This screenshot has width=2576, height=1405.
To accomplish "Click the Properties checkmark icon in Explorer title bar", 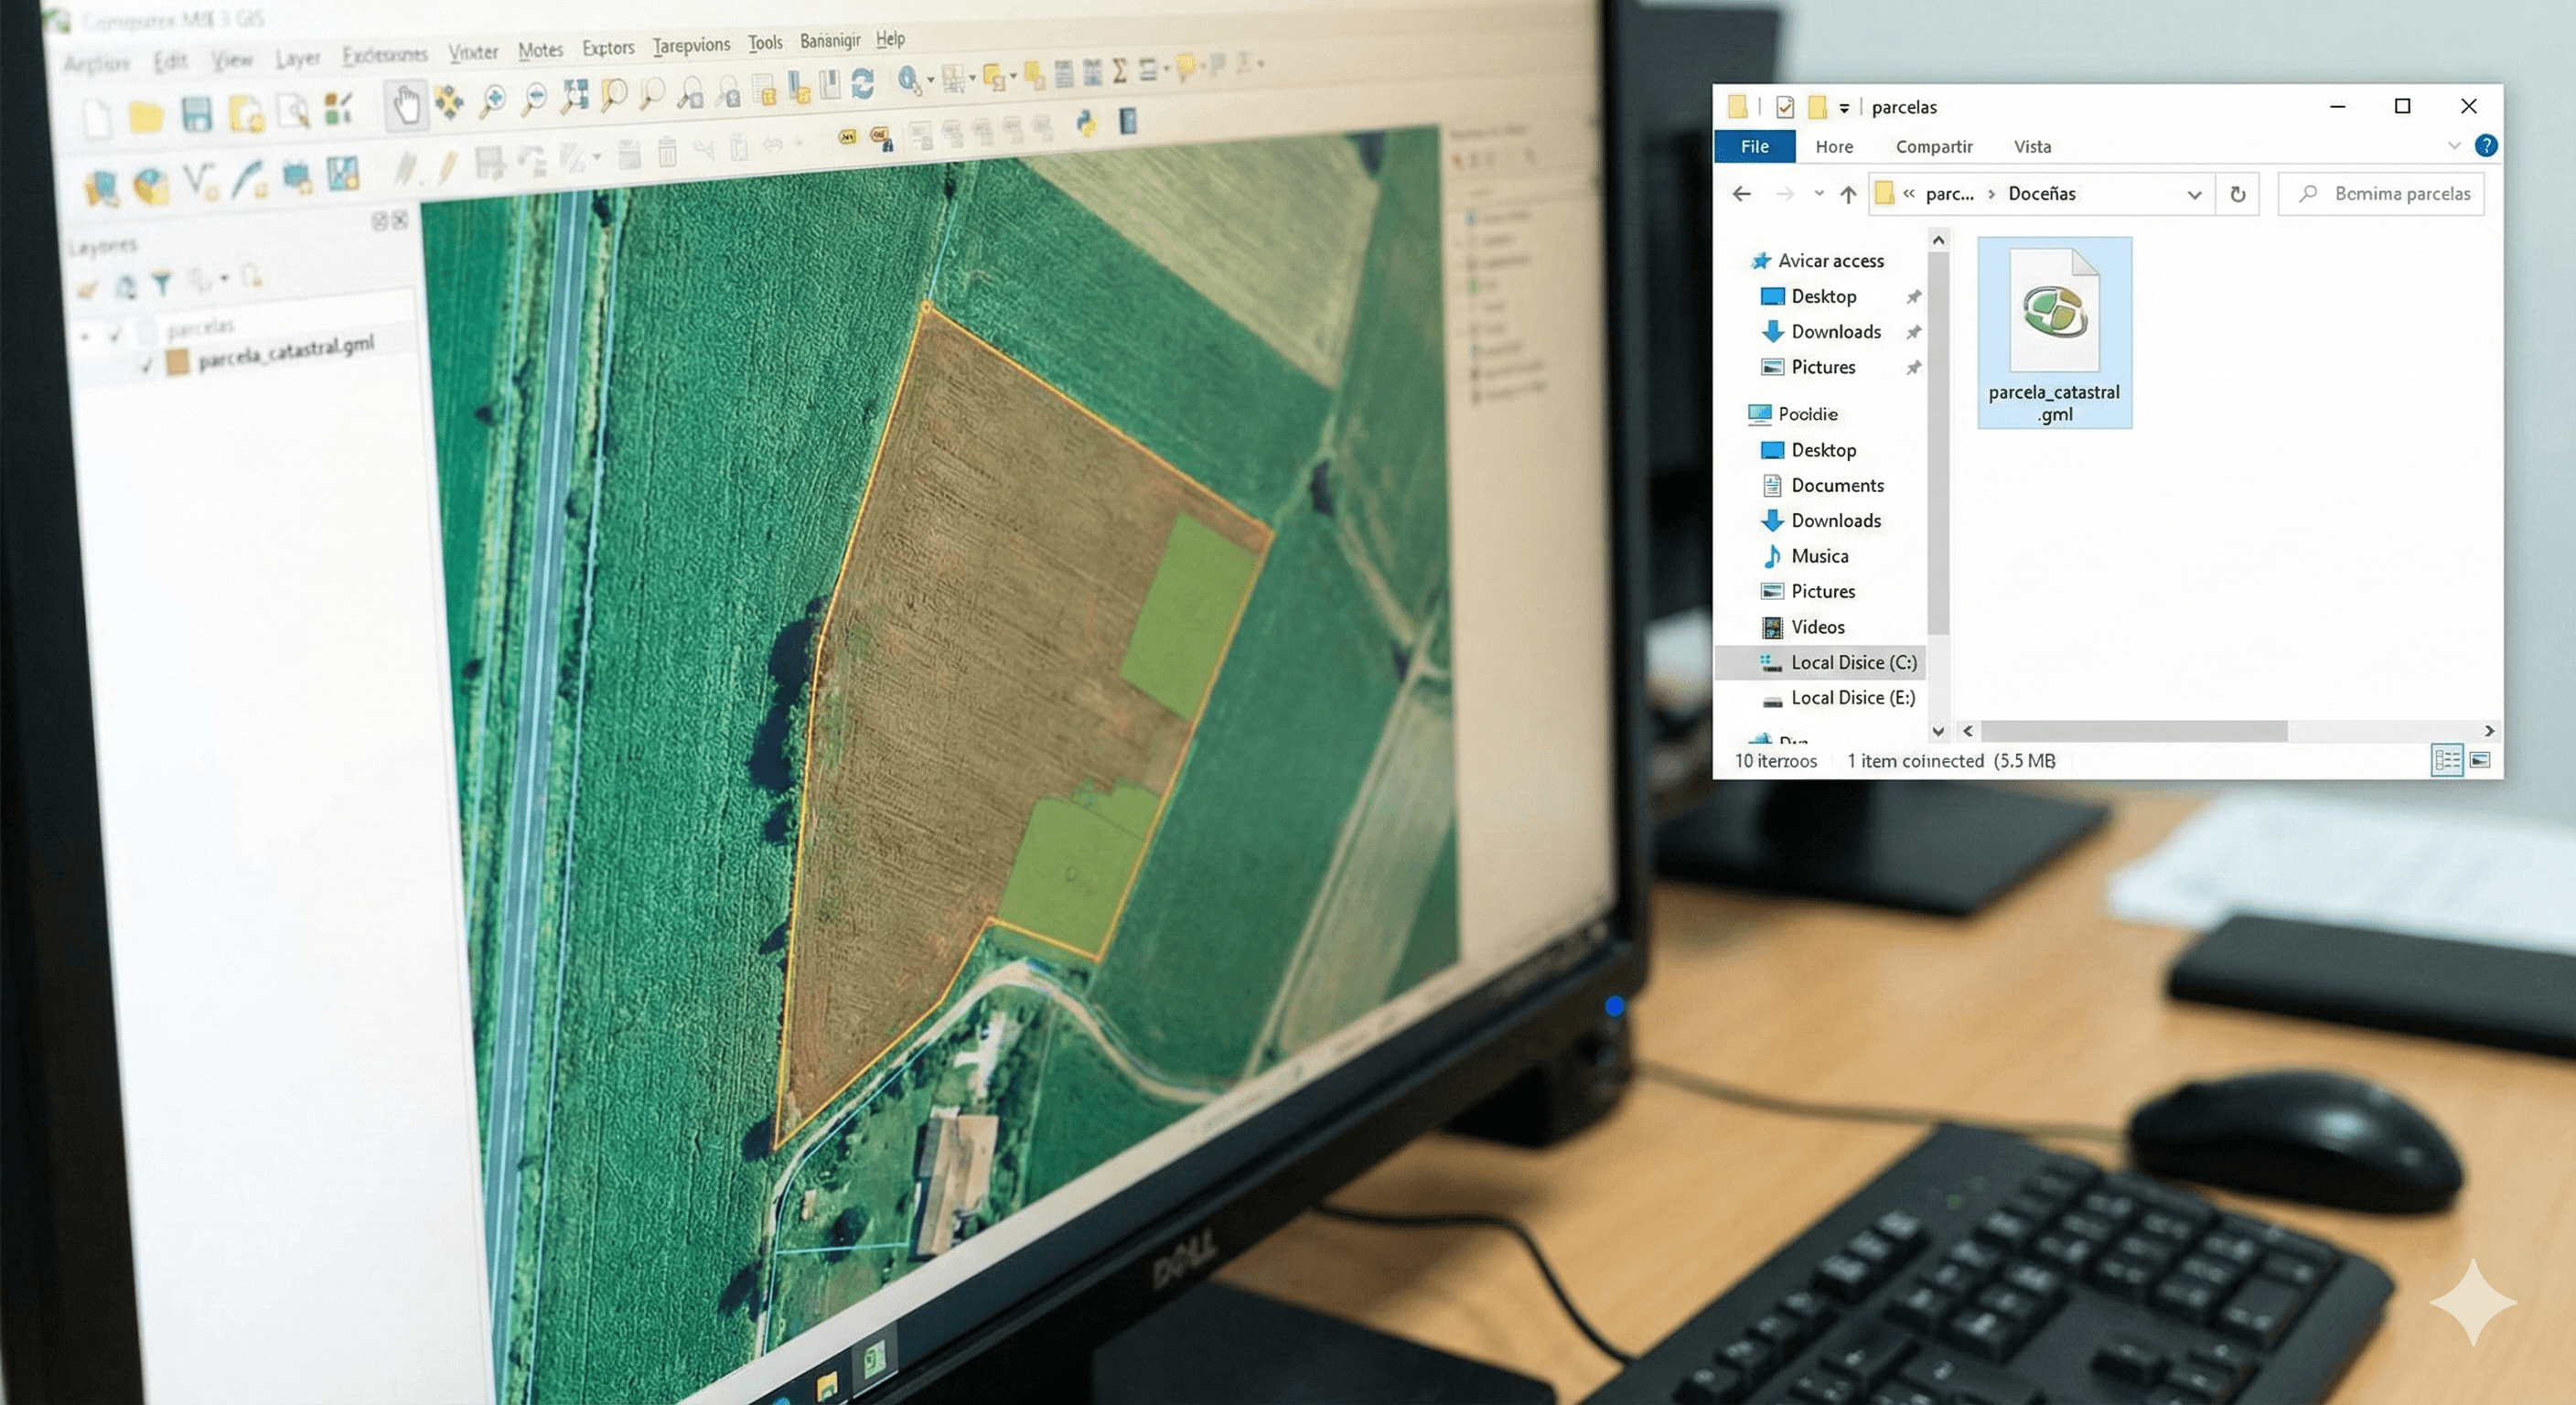I will click(1785, 107).
